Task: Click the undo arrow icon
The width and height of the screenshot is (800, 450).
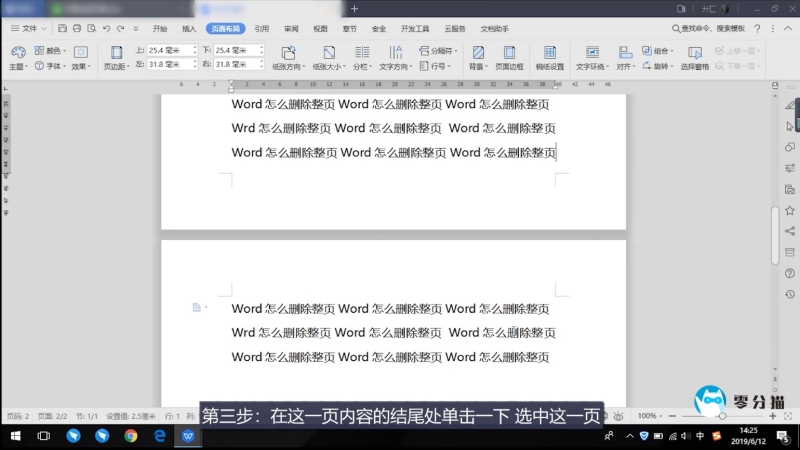Action: 106,29
